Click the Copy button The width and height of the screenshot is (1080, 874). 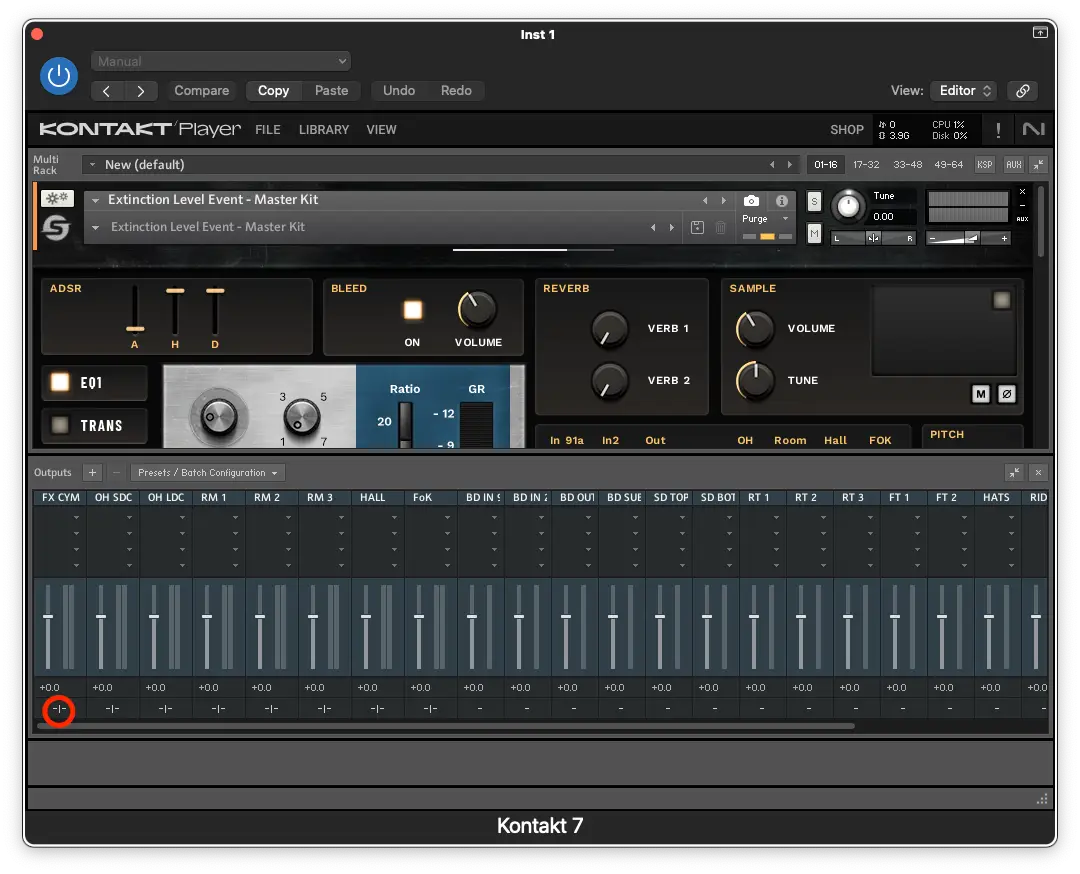point(273,91)
